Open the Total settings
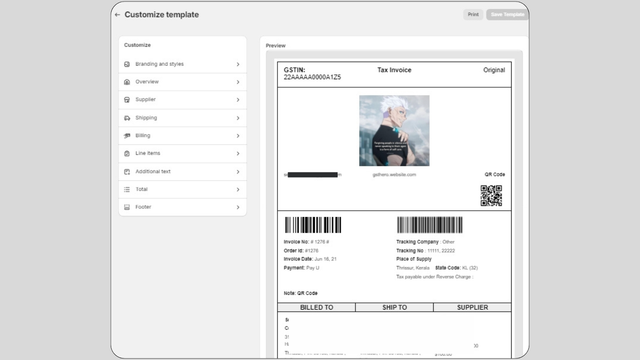This screenshot has width=640, height=360. point(182,189)
